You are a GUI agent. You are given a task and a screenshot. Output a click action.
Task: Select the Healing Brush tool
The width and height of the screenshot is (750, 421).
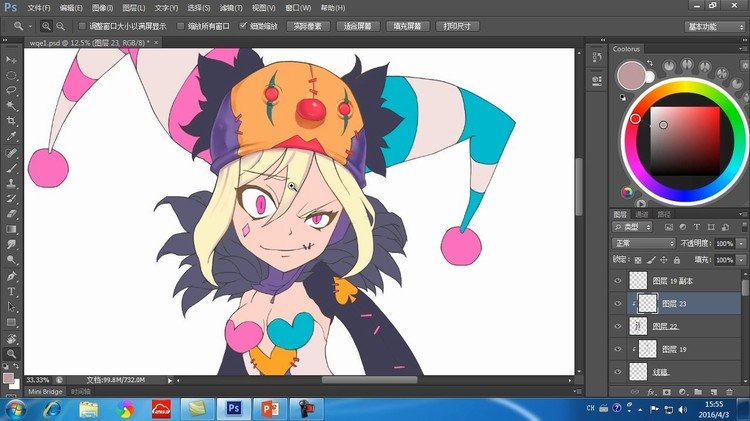pyautogui.click(x=11, y=153)
